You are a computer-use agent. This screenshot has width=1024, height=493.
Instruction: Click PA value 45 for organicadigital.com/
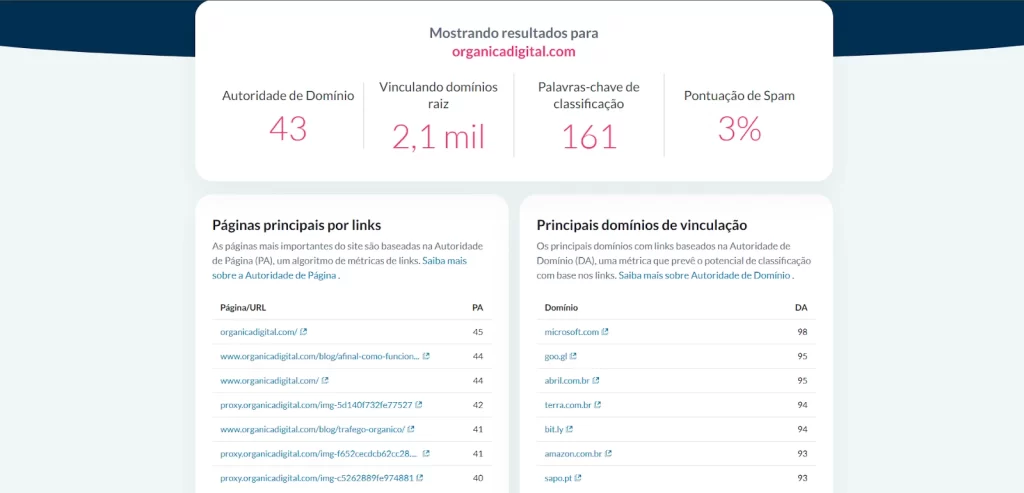(x=477, y=332)
